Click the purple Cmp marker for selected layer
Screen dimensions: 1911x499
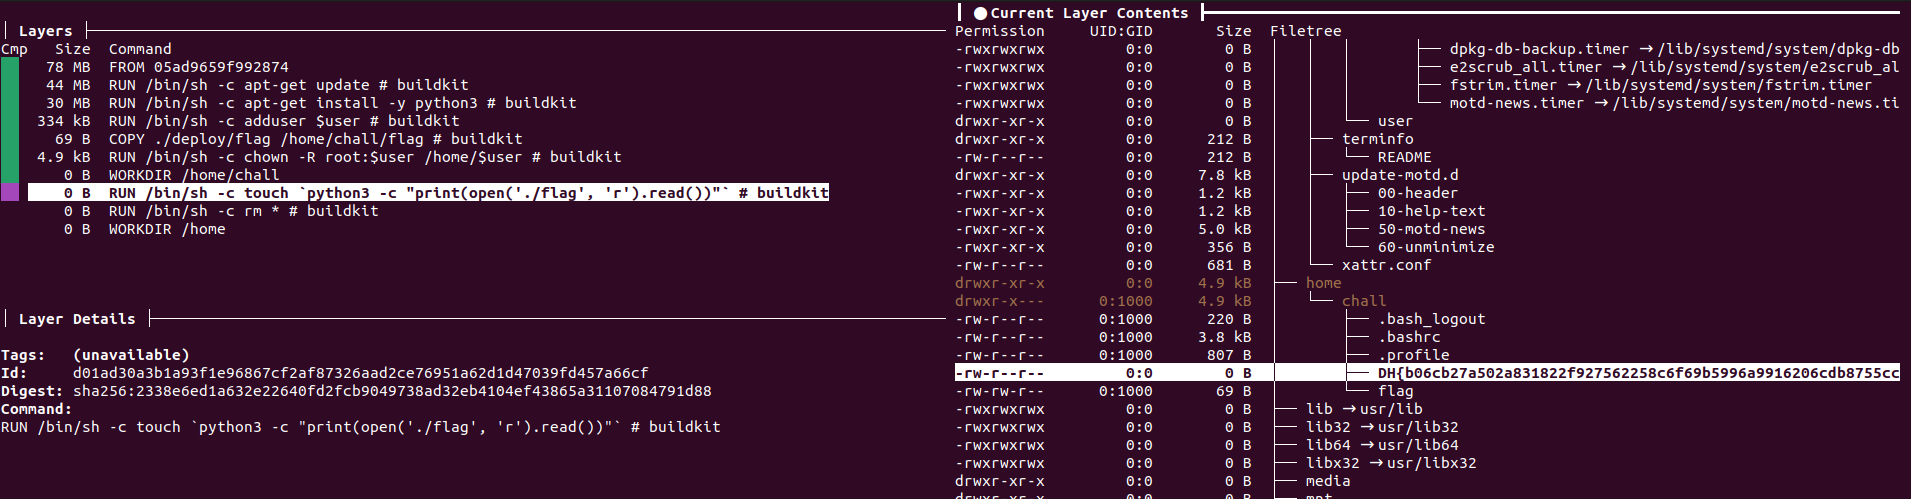coord(10,192)
